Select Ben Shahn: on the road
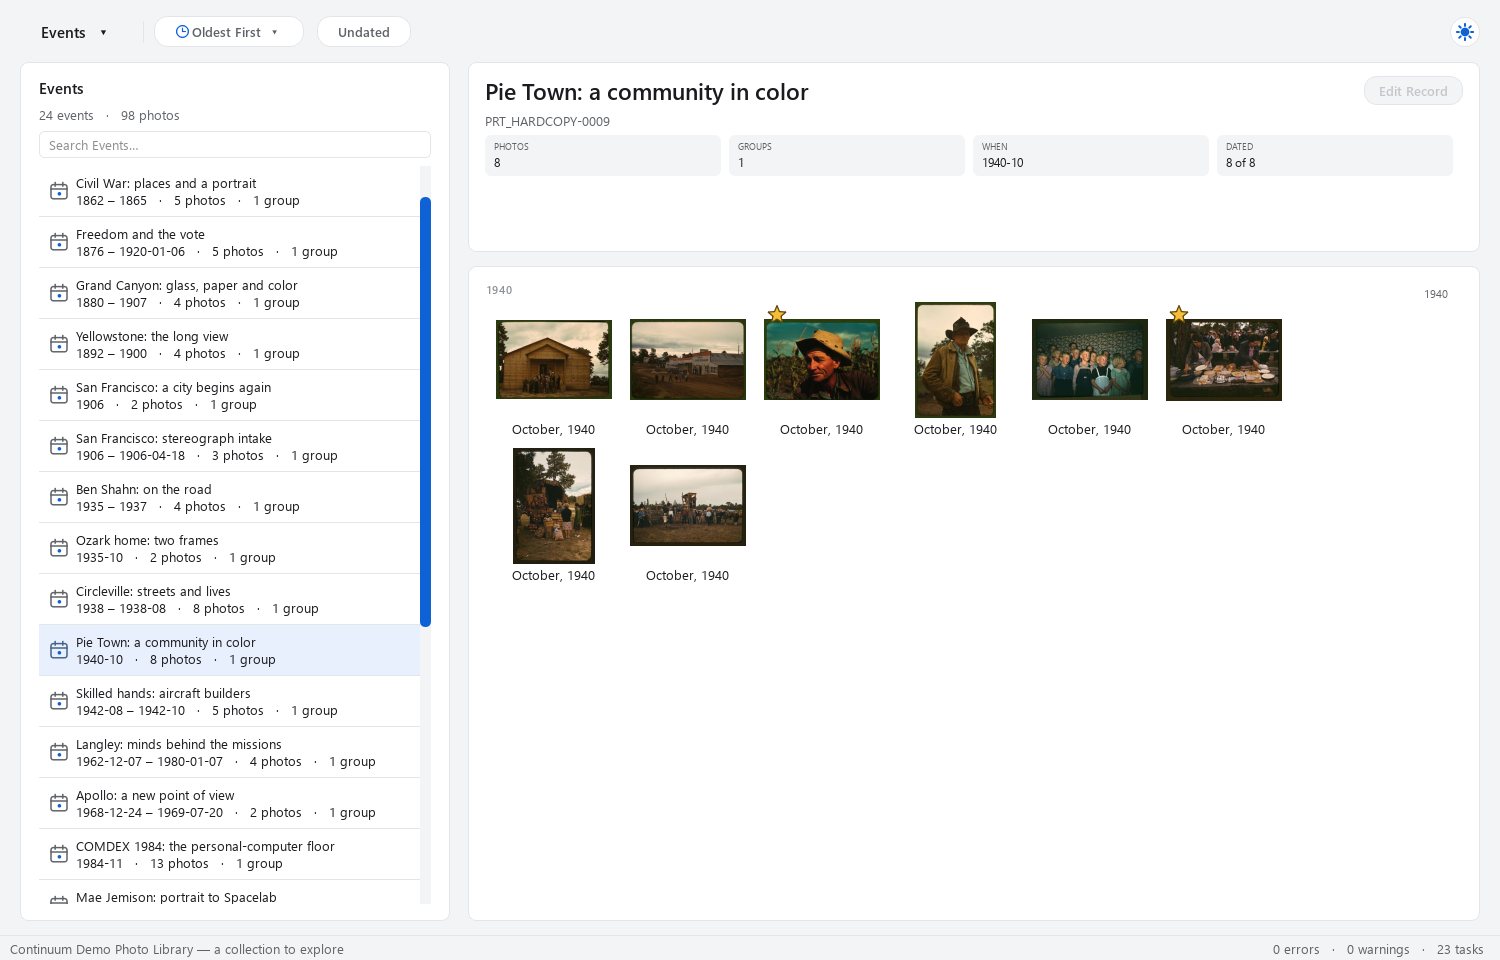Image resolution: width=1500 pixels, height=960 pixels. [229, 498]
